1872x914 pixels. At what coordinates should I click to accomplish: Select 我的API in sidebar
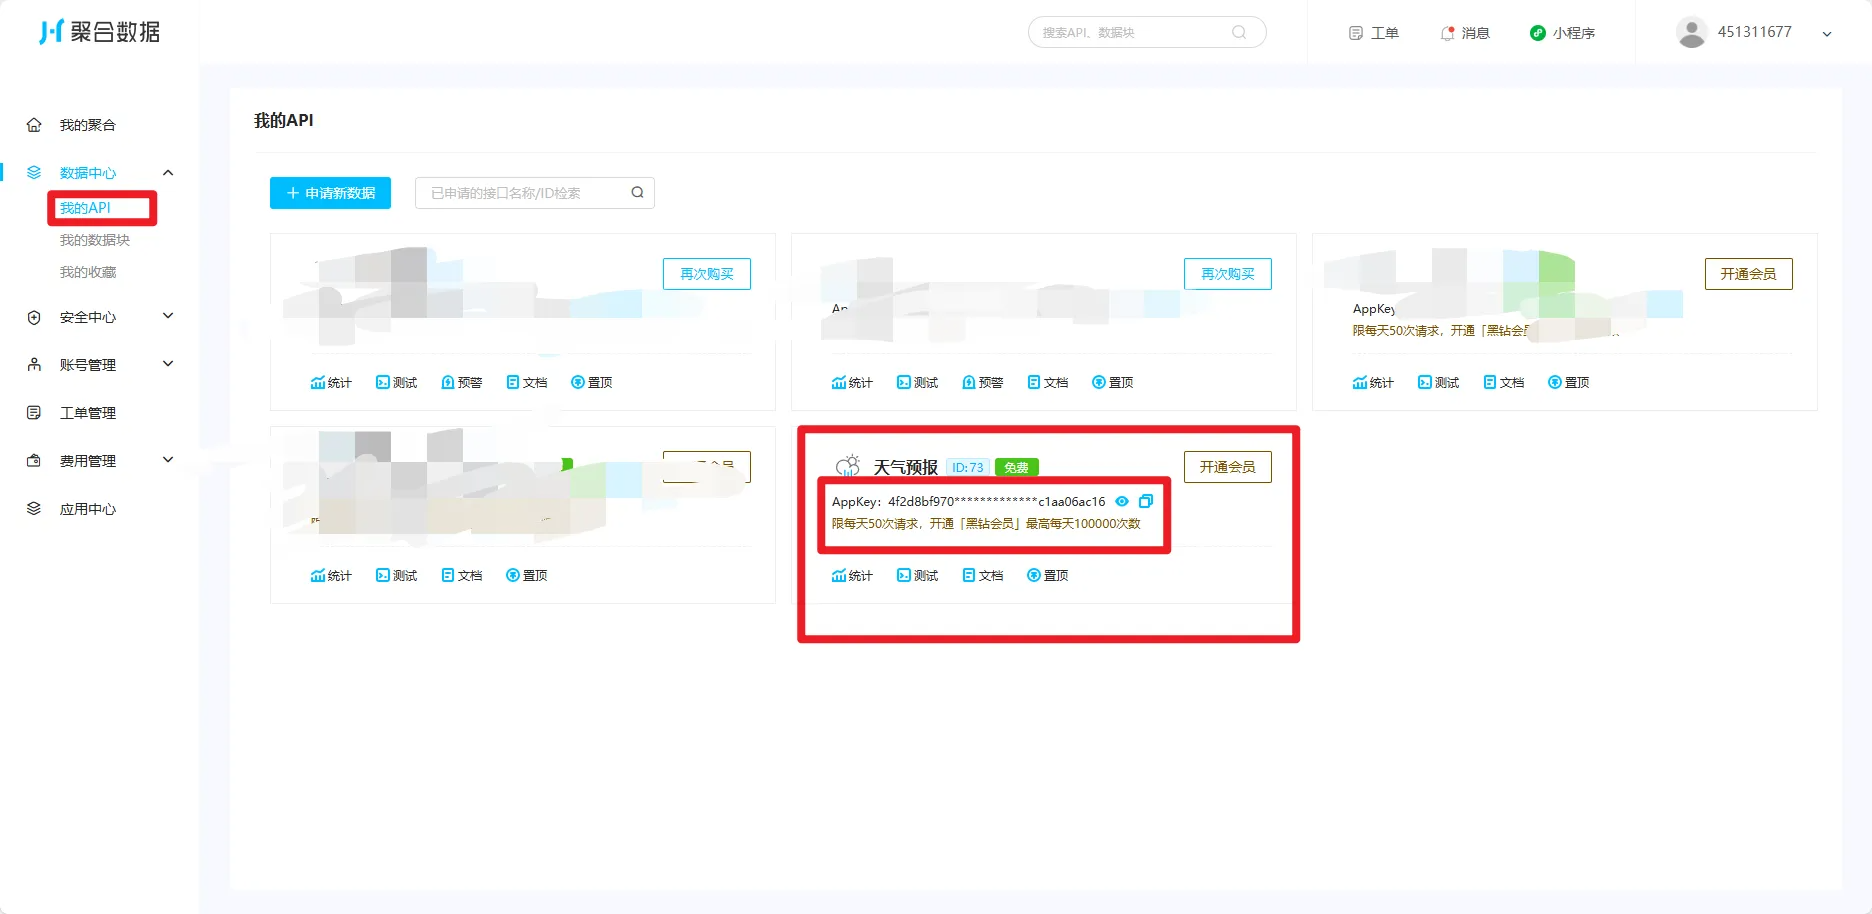coord(85,208)
